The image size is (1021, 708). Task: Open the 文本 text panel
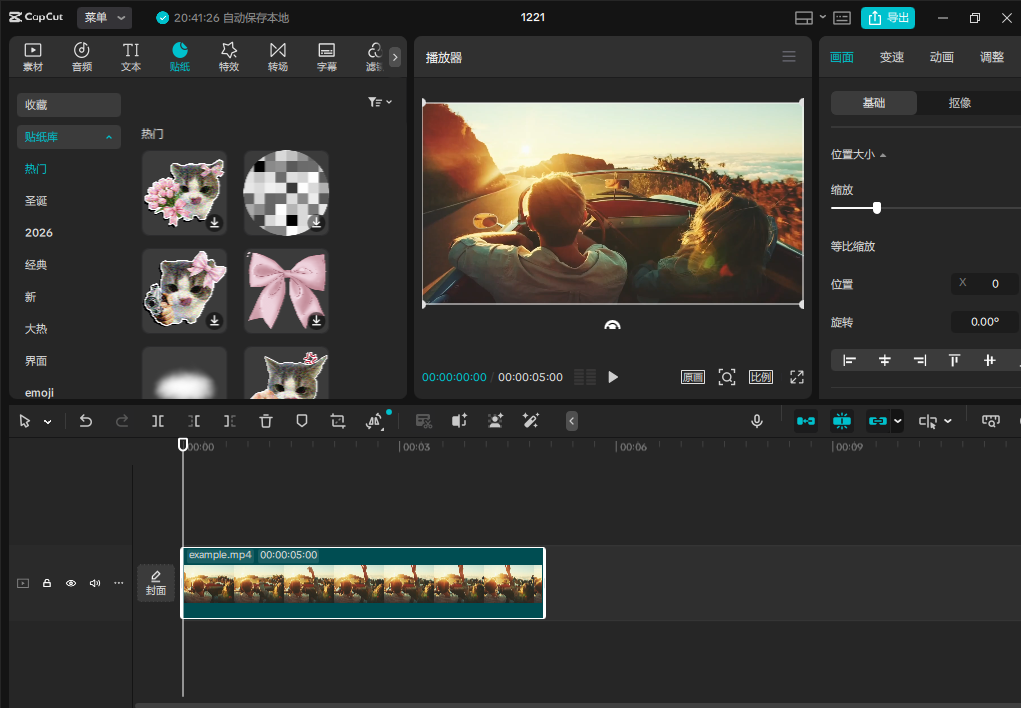click(x=131, y=57)
